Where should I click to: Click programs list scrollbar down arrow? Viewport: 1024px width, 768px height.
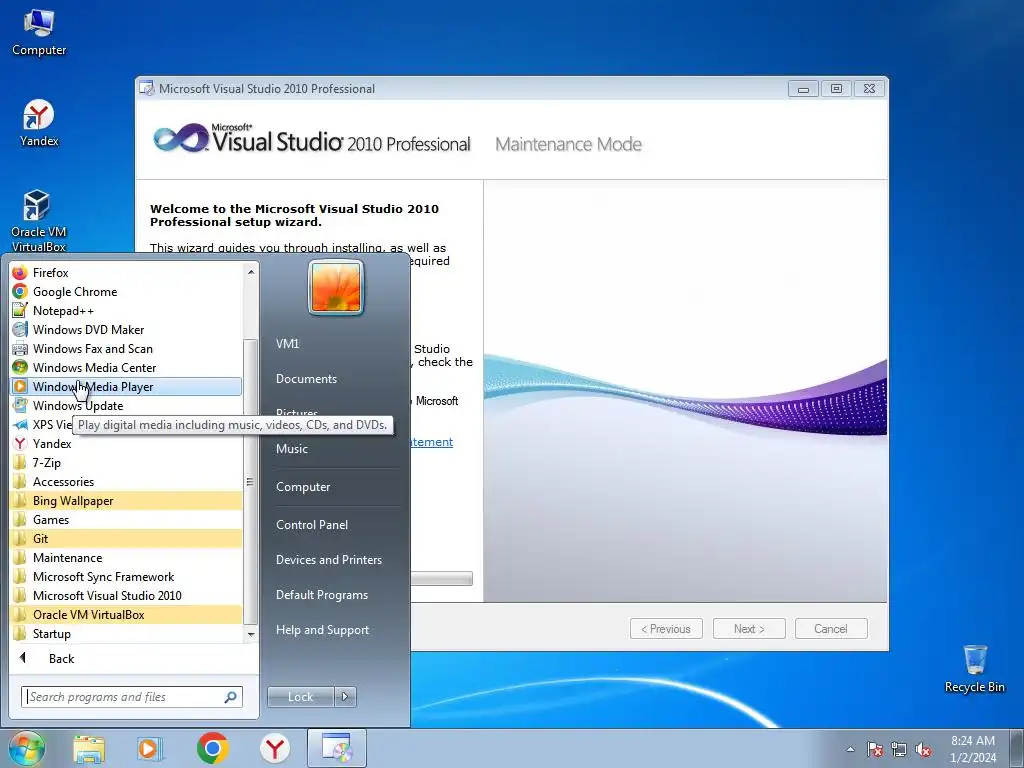tap(251, 634)
